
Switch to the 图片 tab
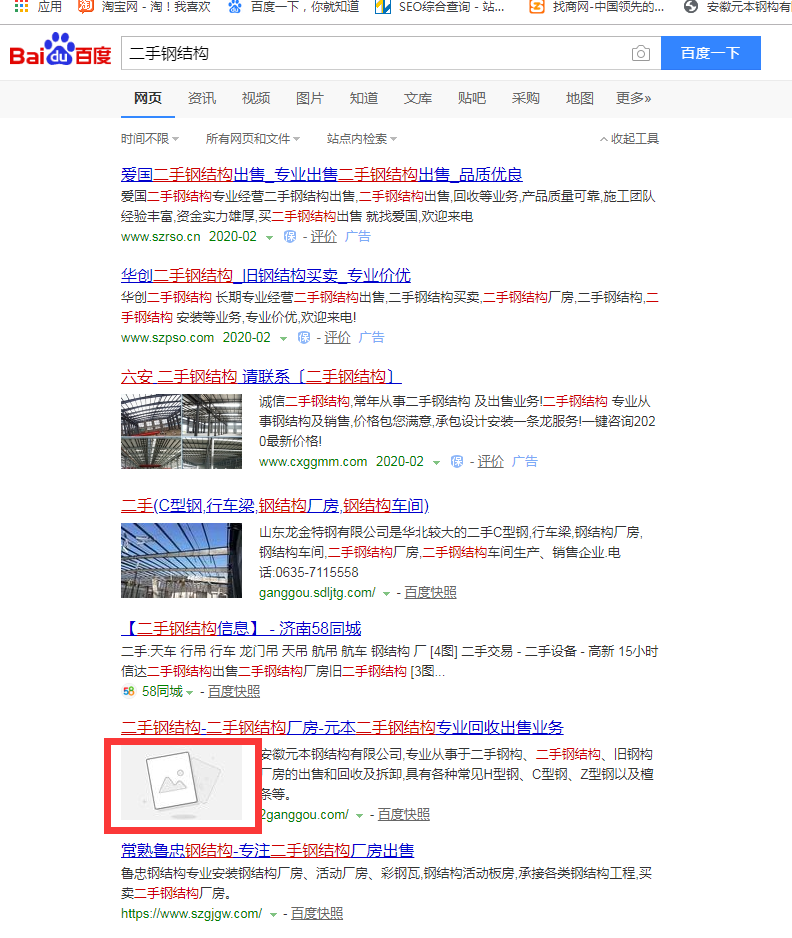(309, 98)
